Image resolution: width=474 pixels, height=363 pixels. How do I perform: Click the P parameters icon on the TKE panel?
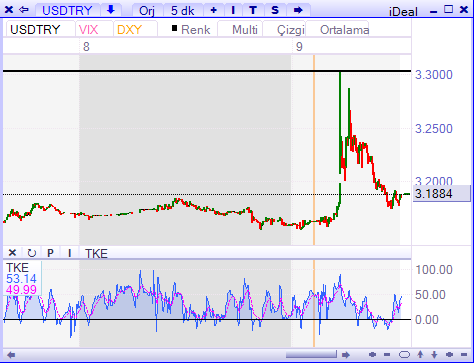[50, 253]
